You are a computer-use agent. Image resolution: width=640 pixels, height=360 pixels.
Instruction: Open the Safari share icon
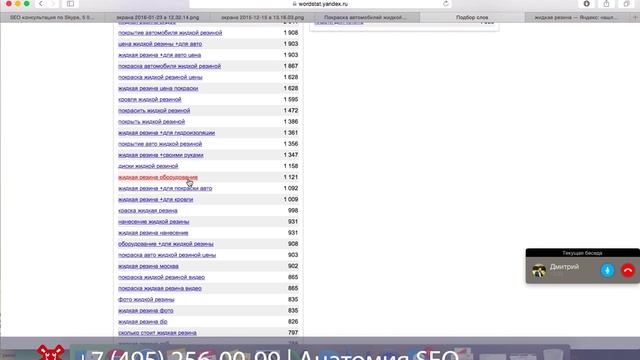607,4
